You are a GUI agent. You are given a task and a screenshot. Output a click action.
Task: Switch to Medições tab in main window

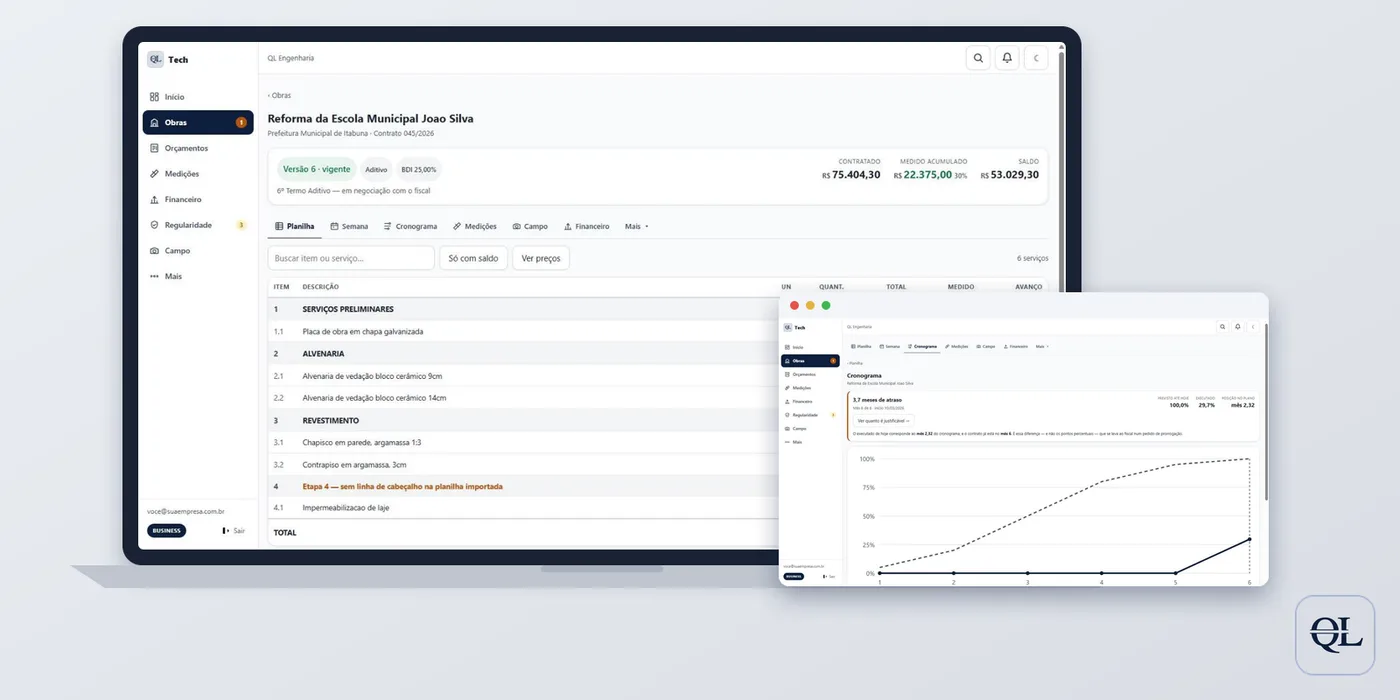(x=475, y=226)
